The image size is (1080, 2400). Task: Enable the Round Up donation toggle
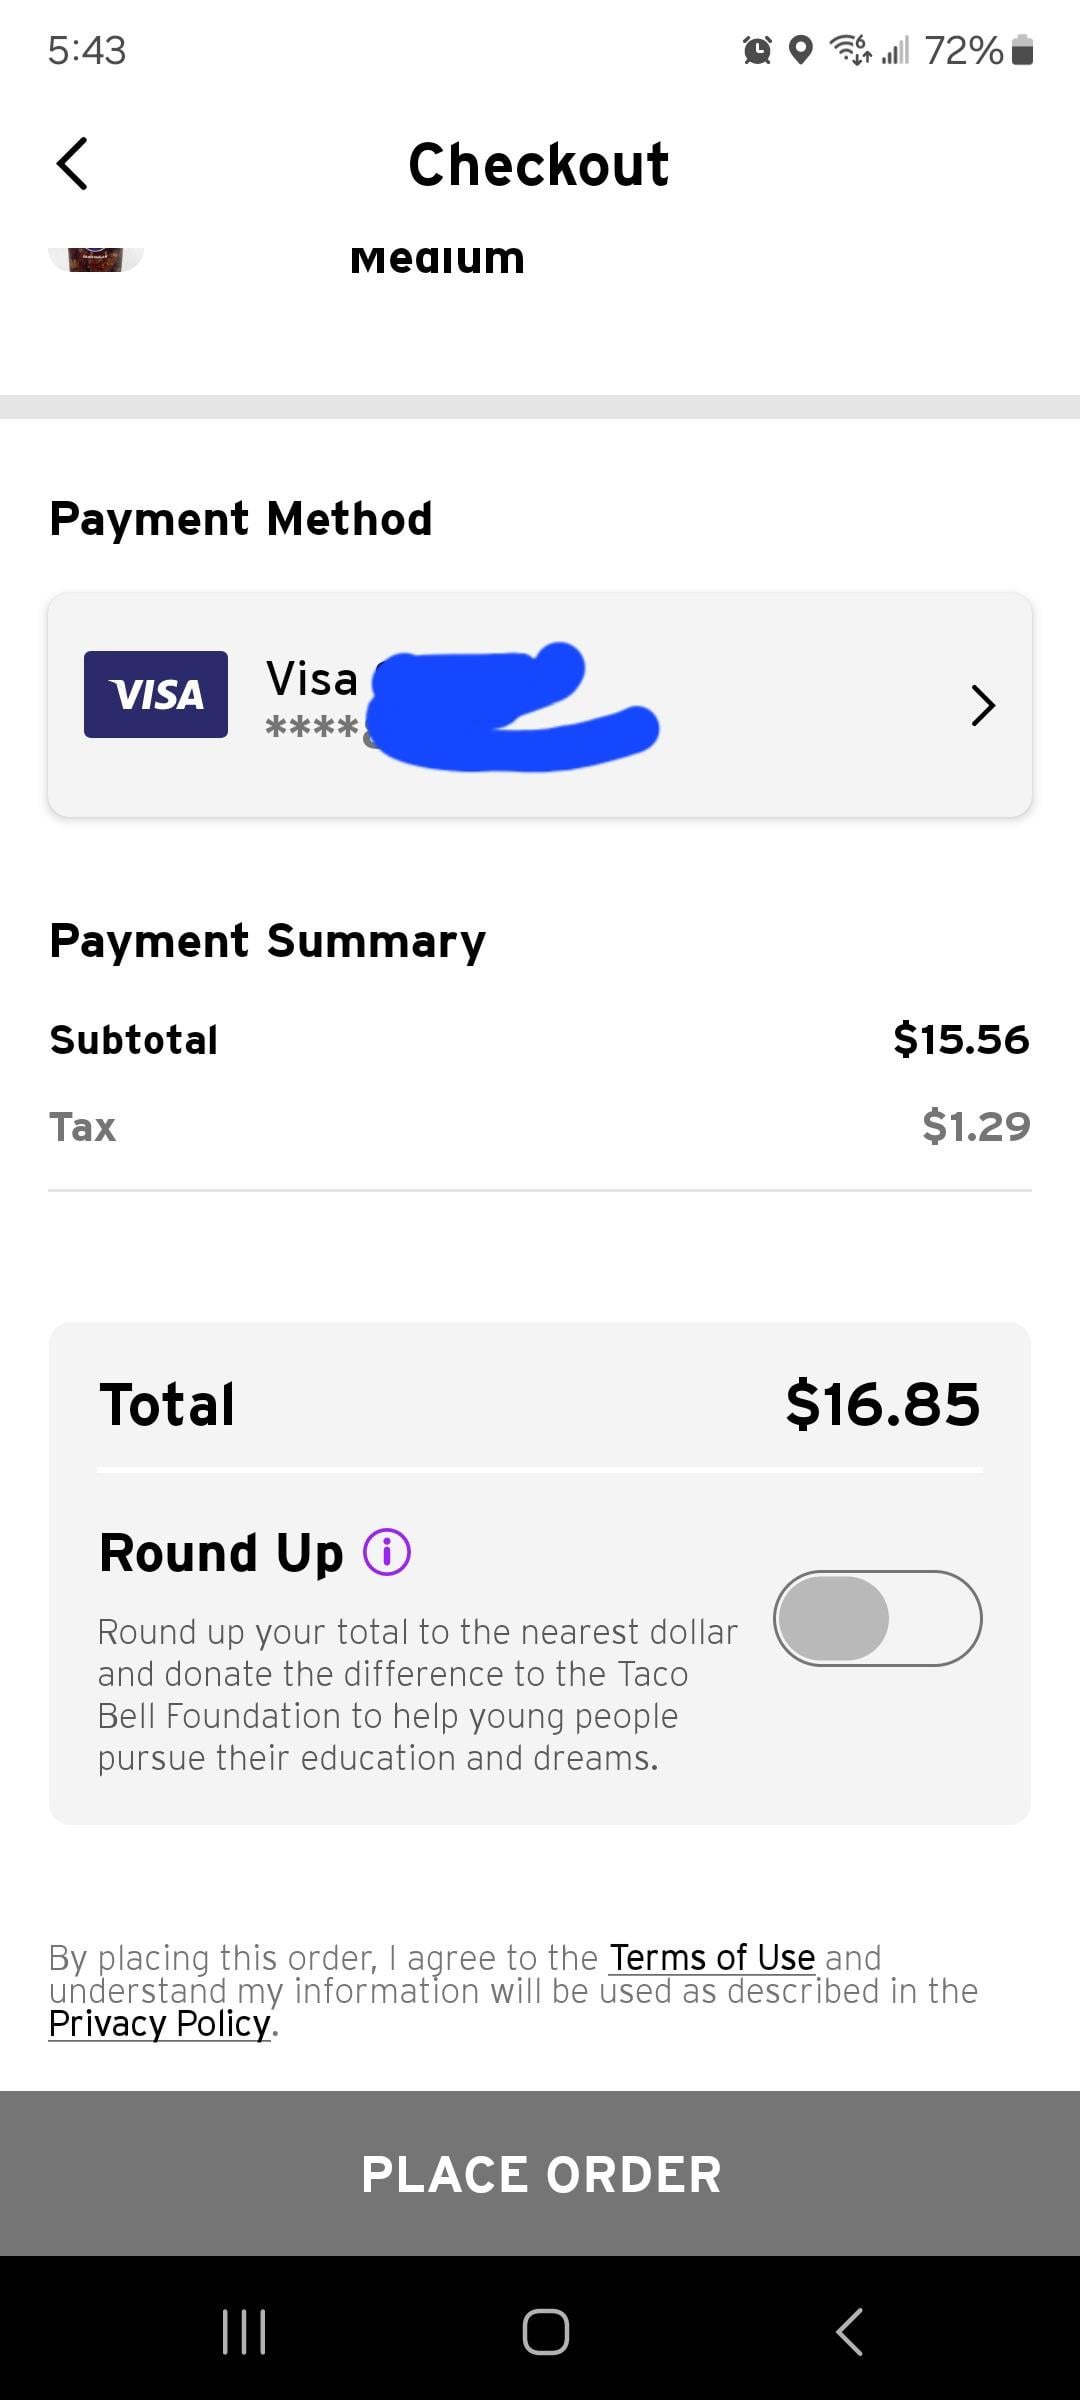(x=877, y=1618)
